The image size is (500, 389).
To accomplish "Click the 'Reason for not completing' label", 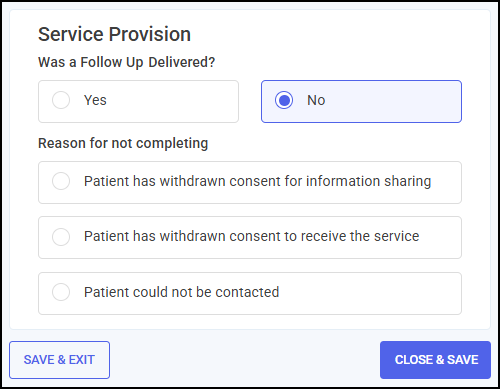I will (123, 143).
